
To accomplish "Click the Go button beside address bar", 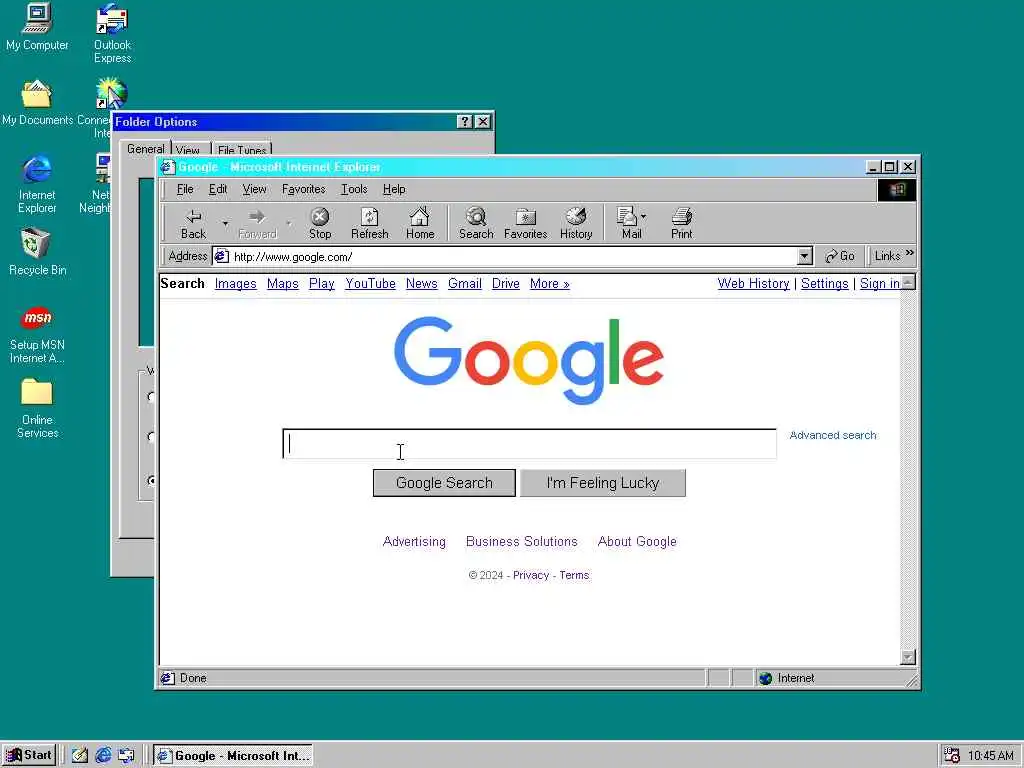I will [840, 256].
